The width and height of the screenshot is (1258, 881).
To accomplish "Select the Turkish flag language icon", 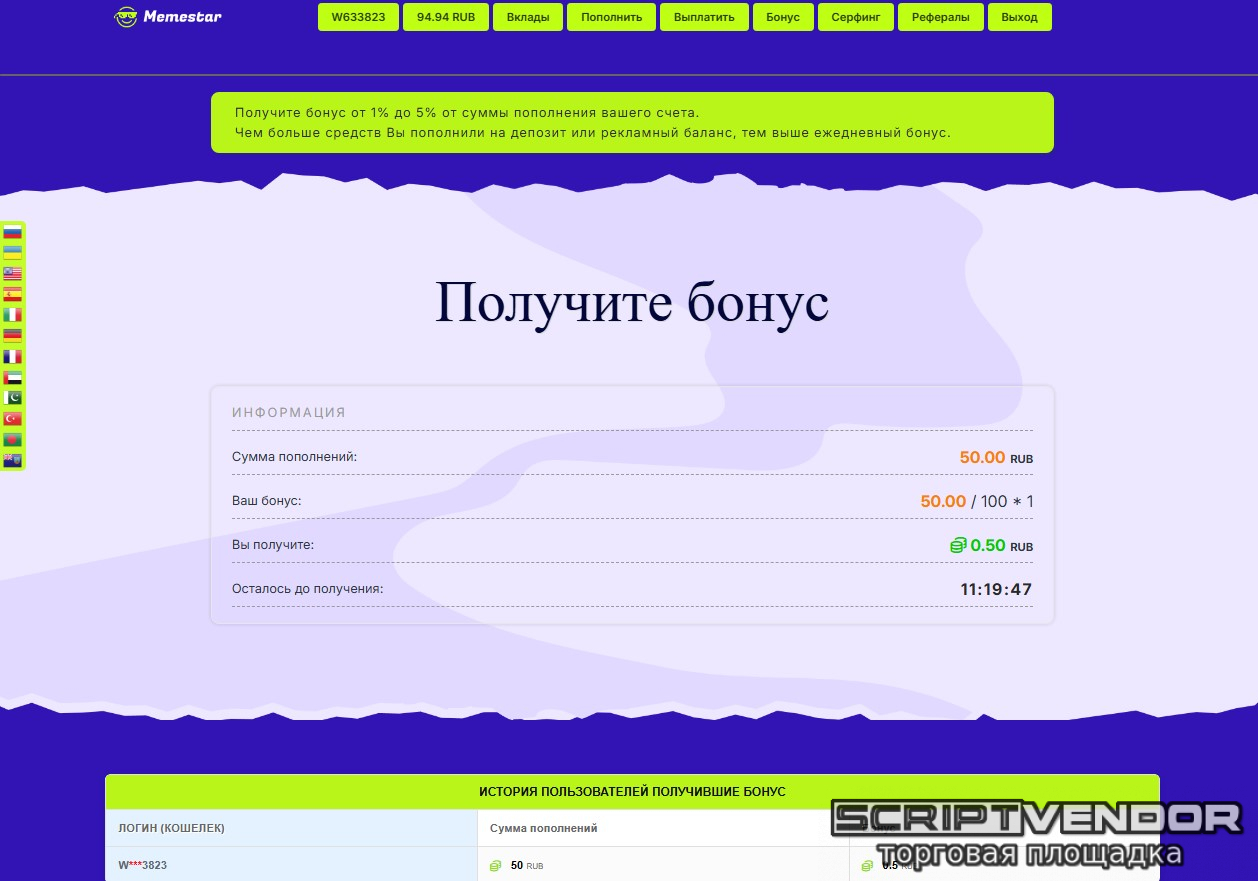I will point(12,419).
